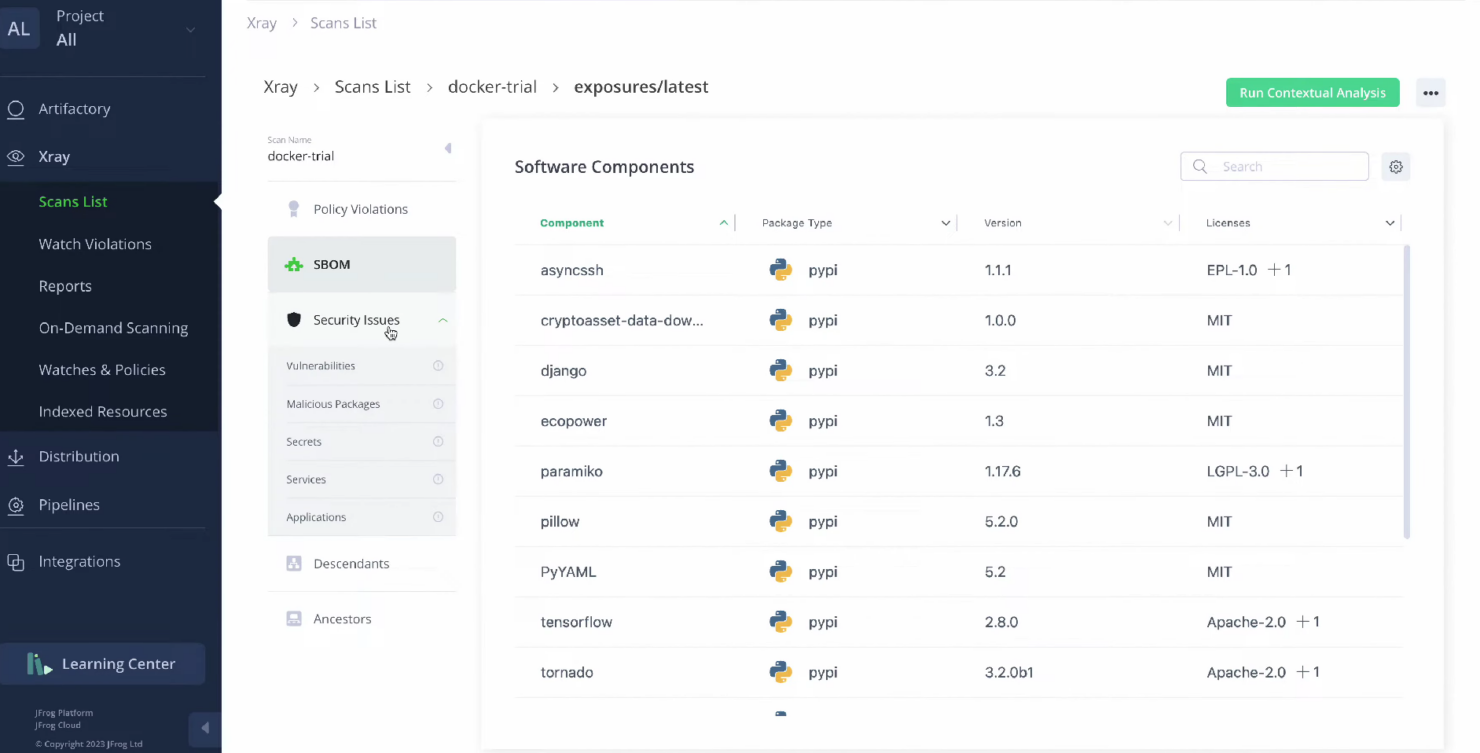This screenshot has height=753, width=1480.
Task: Click the ecopower component name
Action: click(574, 421)
